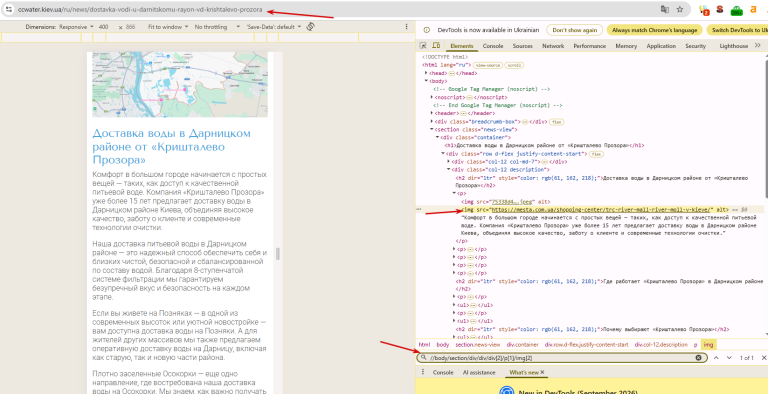Image resolution: width=768 pixels, height=394 pixels.
Task: Expand the noscript element node
Action: point(432,97)
